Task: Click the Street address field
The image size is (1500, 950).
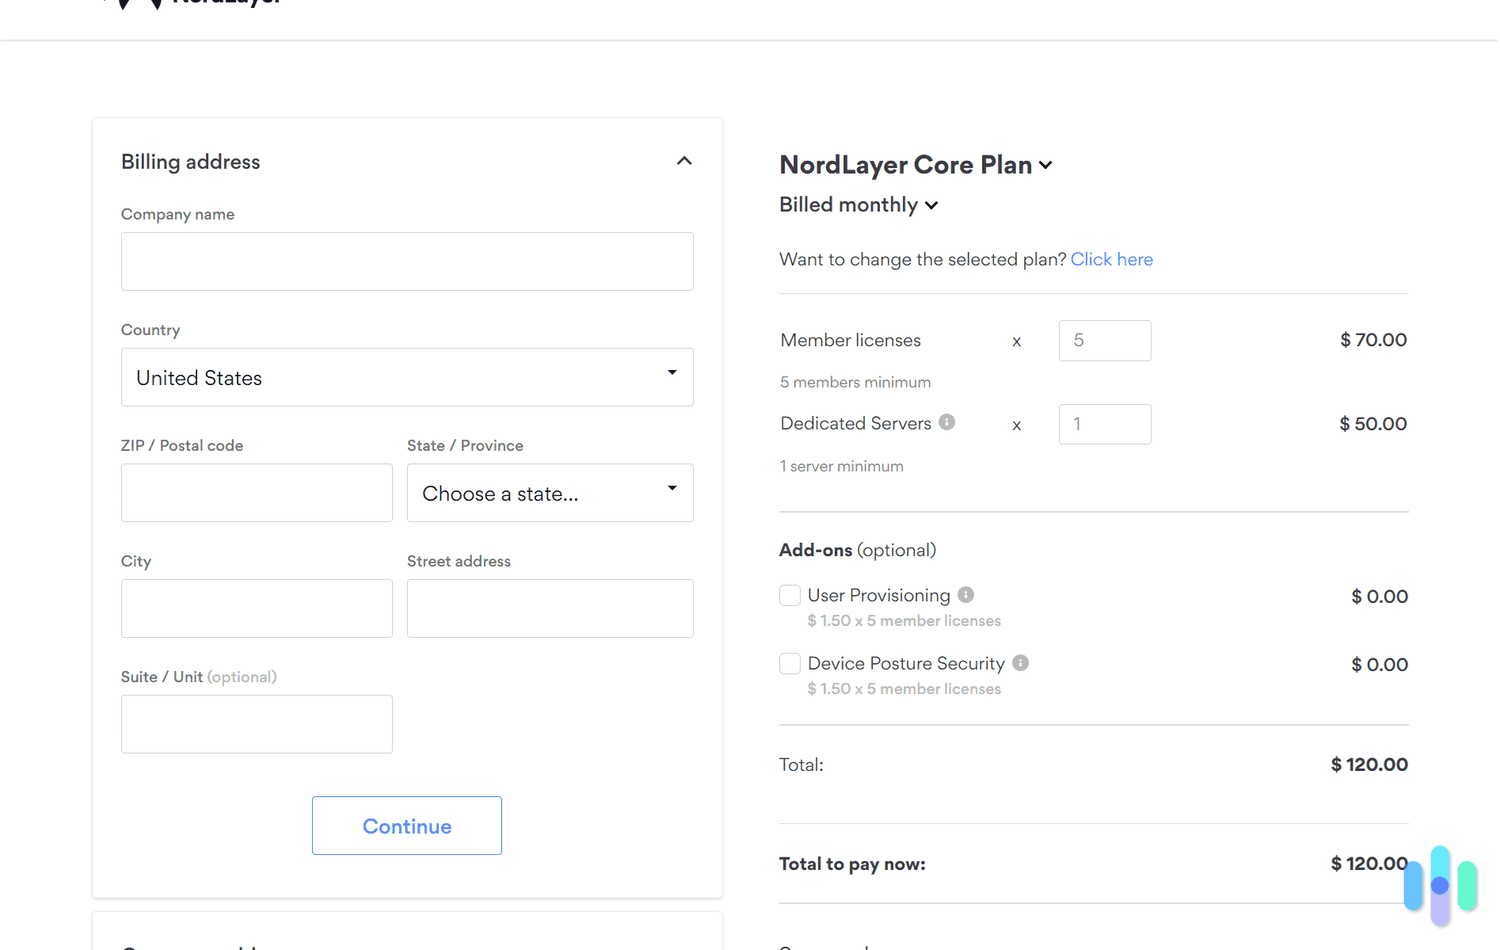Action: click(549, 608)
